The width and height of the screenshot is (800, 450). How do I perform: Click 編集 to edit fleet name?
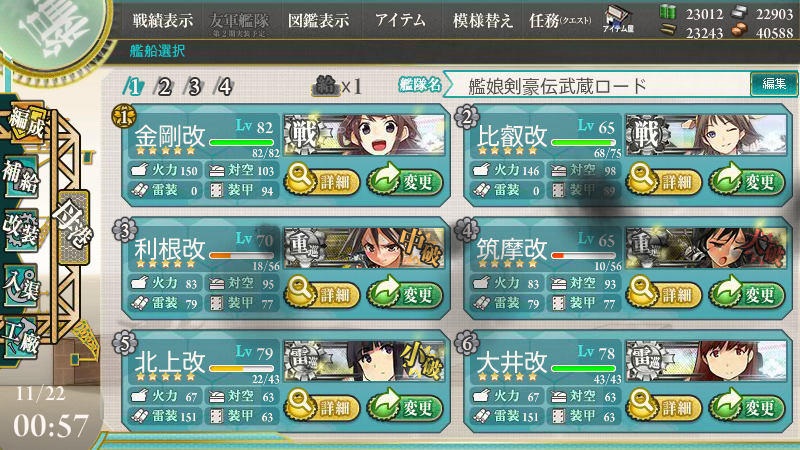tap(773, 84)
